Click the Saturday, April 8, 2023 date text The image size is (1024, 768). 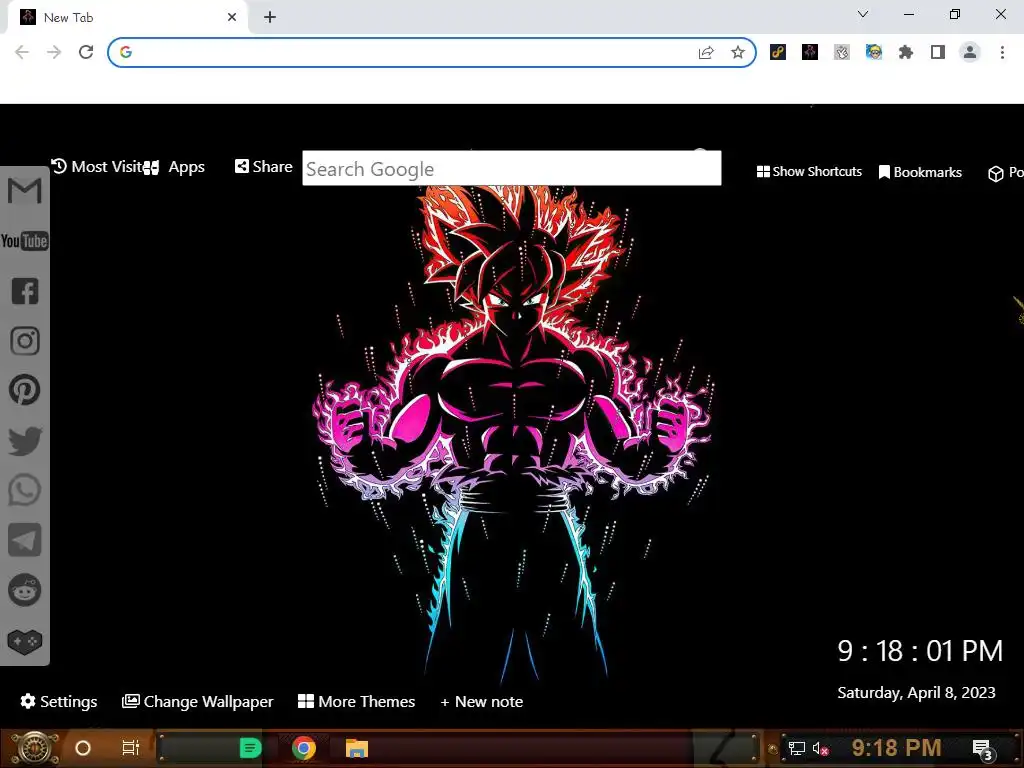coord(916,693)
